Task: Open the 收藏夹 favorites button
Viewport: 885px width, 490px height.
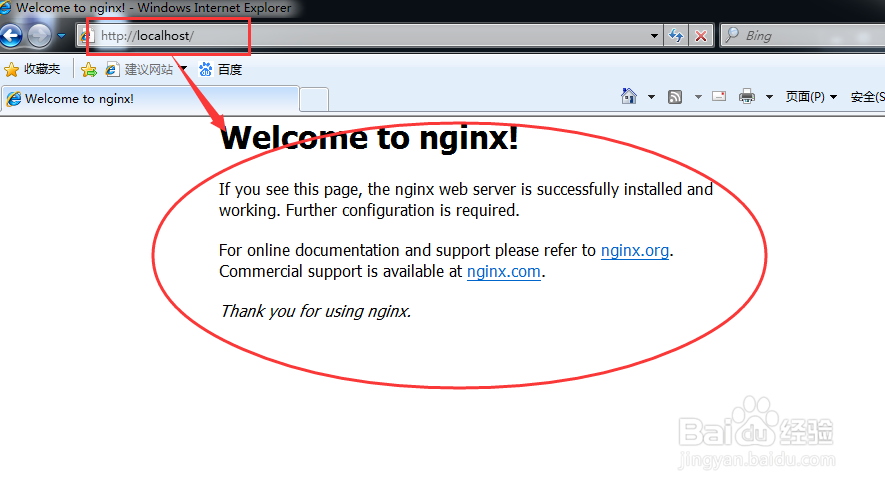Action: click(x=32, y=69)
